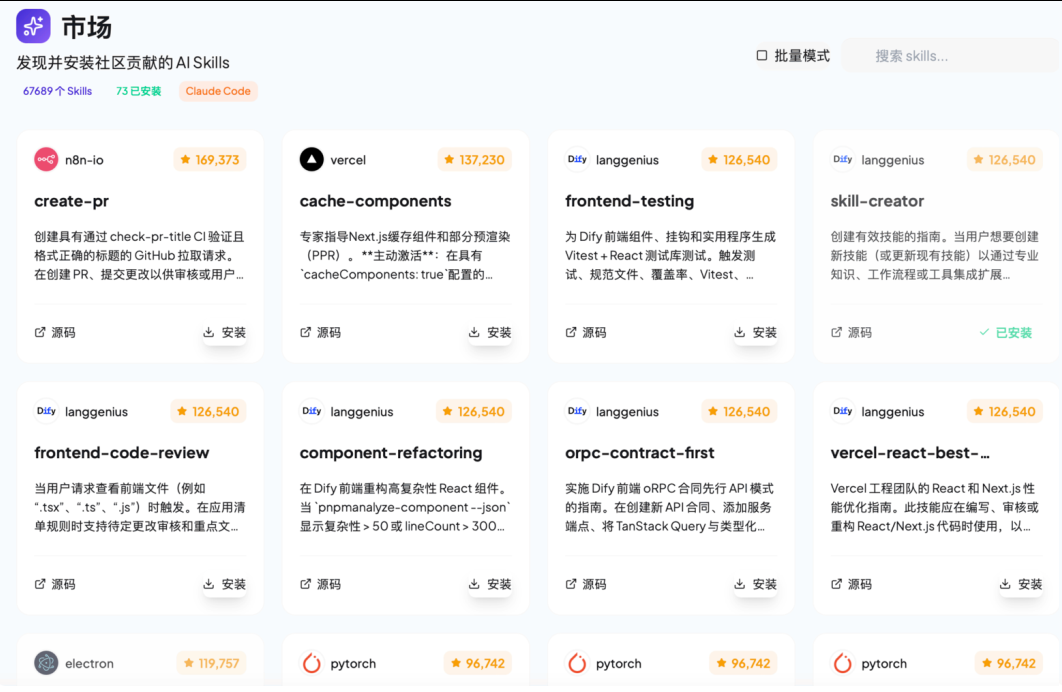Image resolution: width=1062 pixels, height=692 pixels.
Task: Select the 67689 个 Skills tag
Action: click(x=58, y=91)
